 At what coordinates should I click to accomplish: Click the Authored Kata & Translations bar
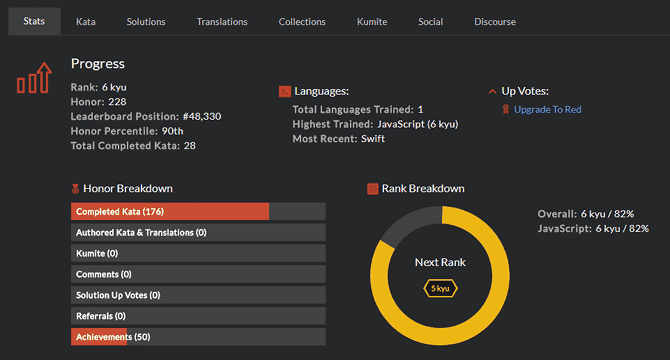(x=198, y=232)
